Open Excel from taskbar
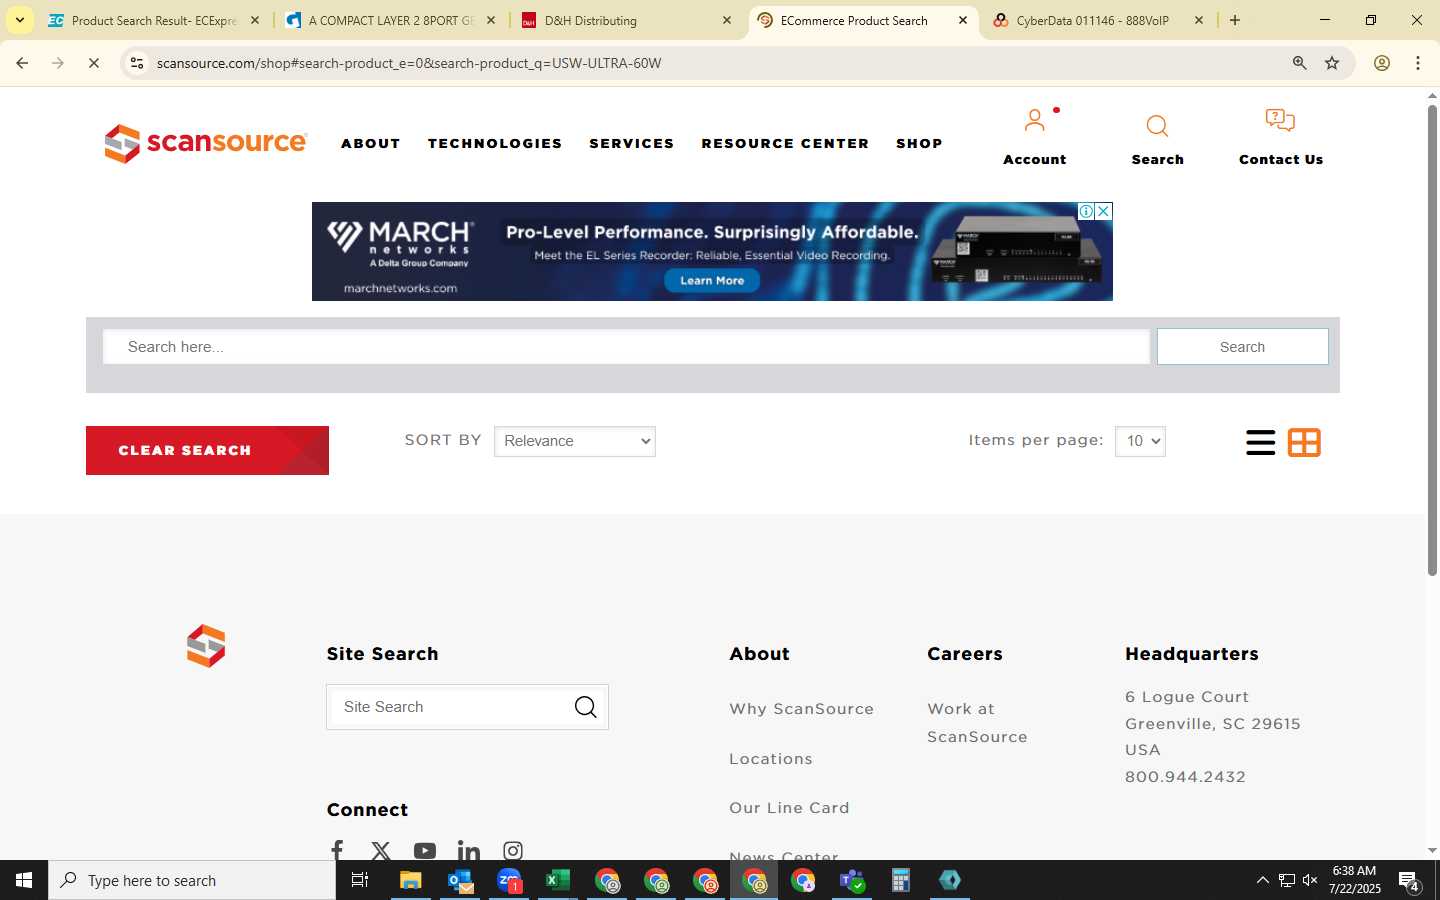The height and width of the screenshot is (900, 1440). click(x=558, y=880)
